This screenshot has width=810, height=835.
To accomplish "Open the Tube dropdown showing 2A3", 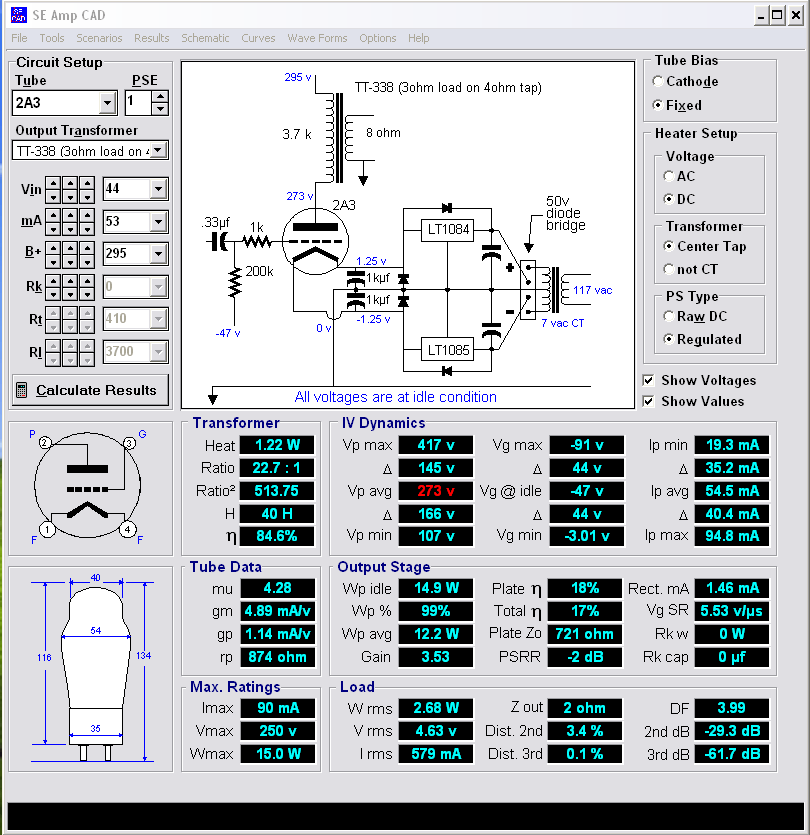I will pyautogui.click(x=107, y=103).
